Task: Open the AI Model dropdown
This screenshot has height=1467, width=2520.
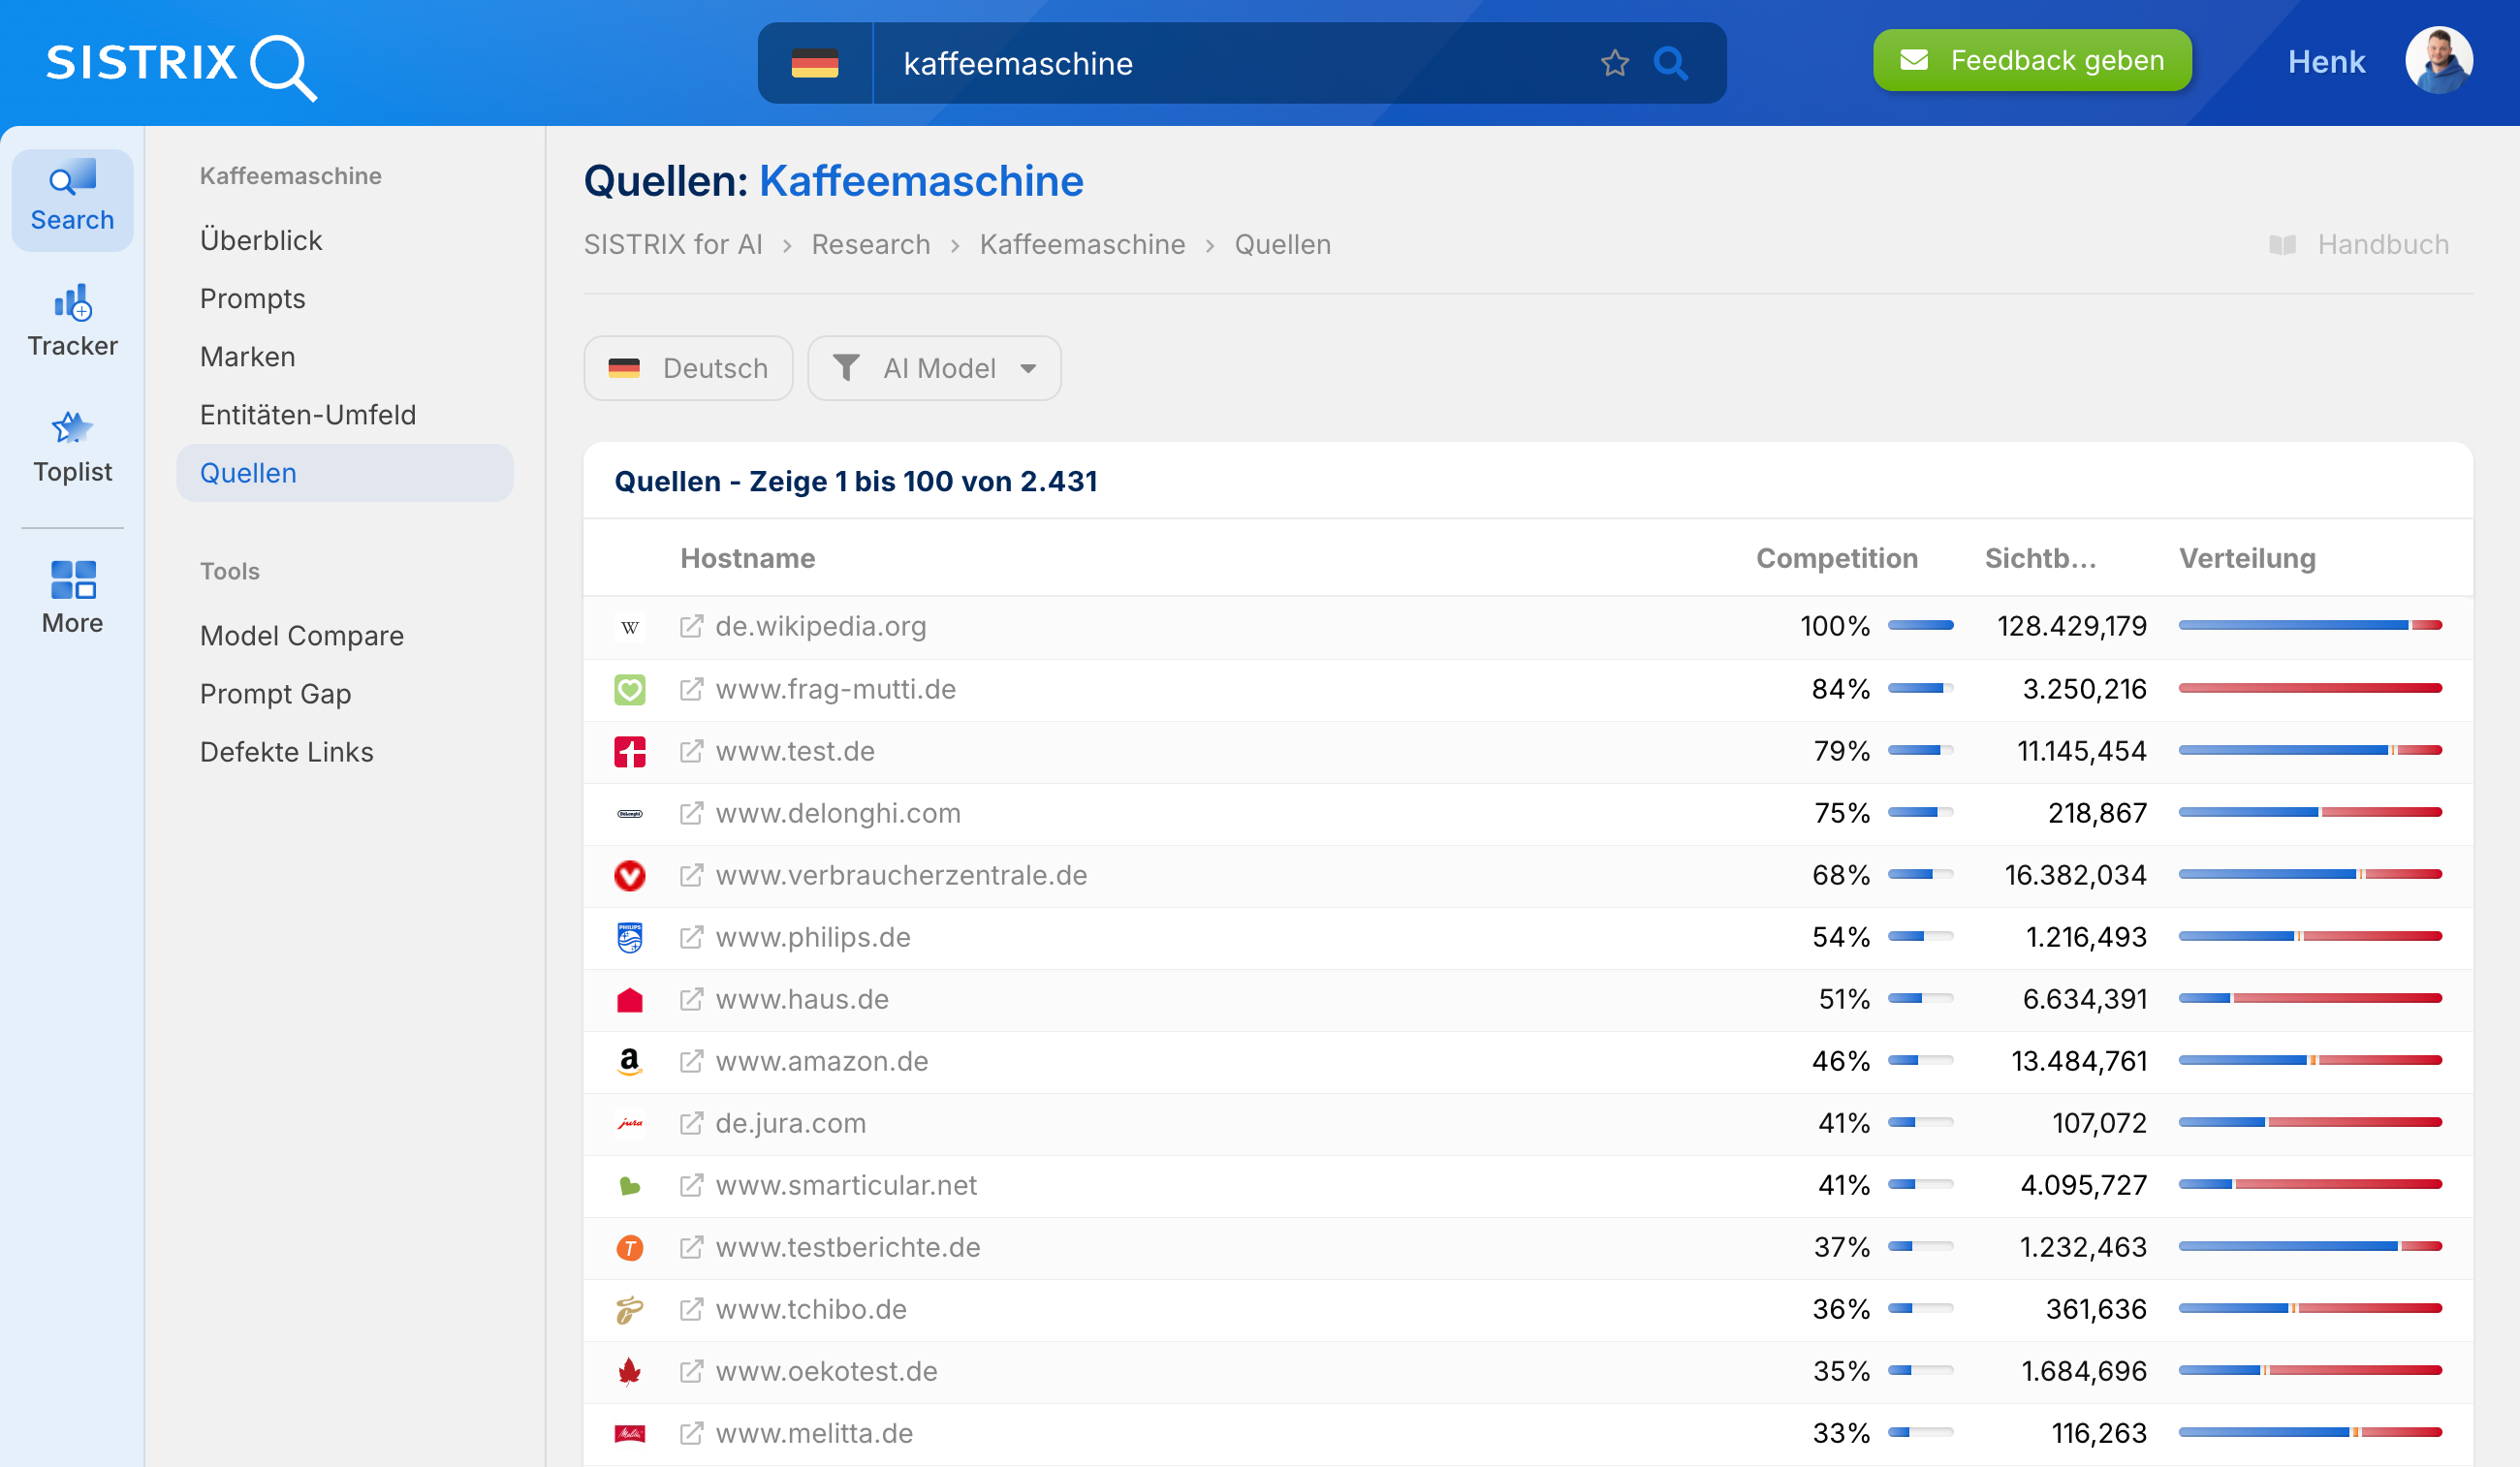Action: (934, 368)
